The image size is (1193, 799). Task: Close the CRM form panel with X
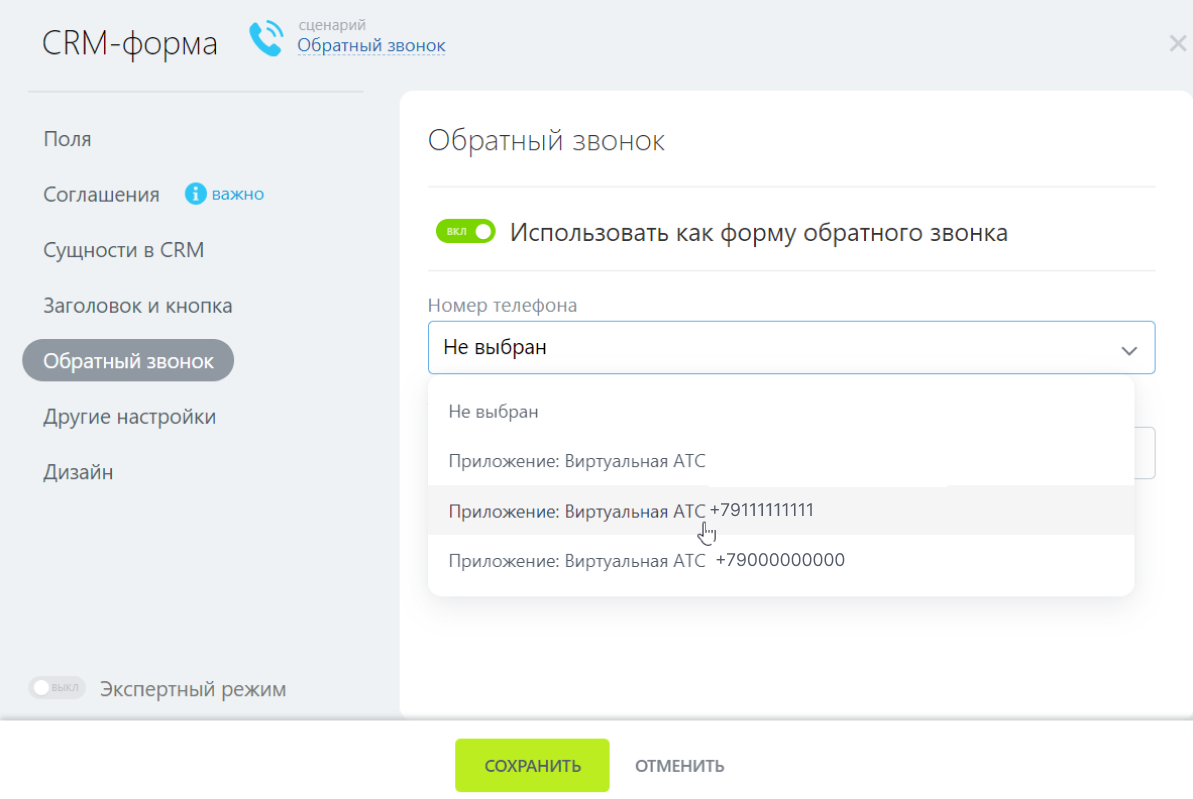[x=1177, y=43]
